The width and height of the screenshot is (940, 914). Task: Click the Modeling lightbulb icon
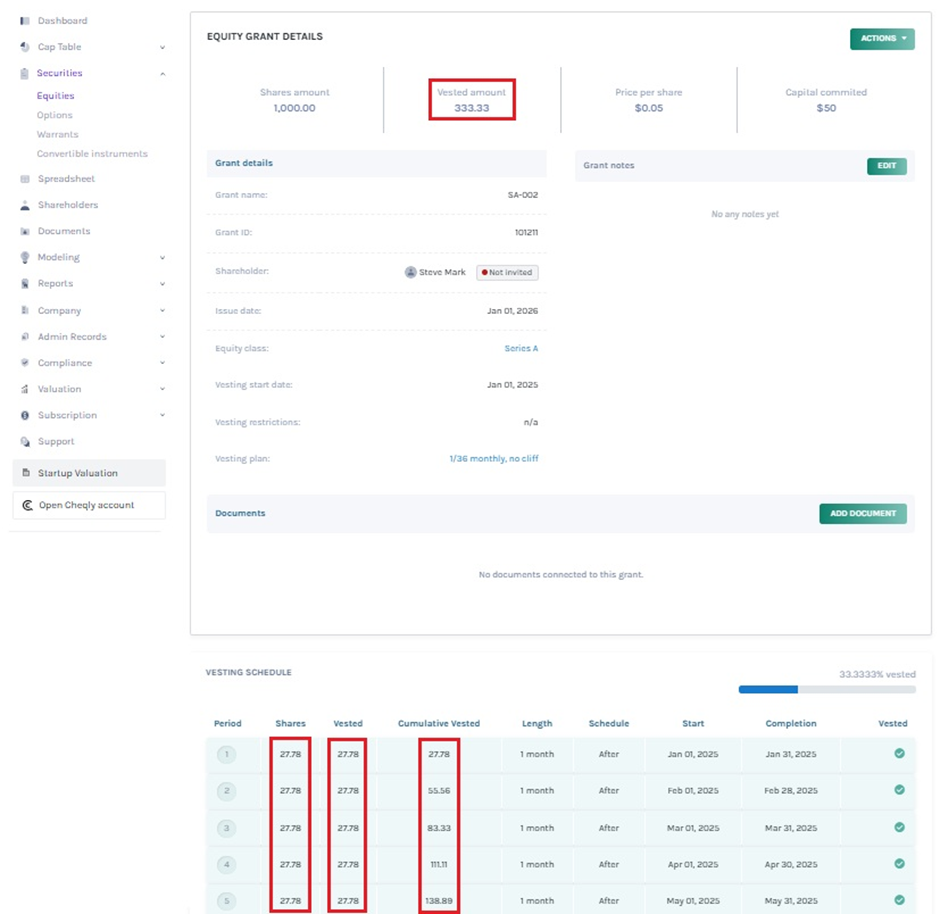(x=25, y=257)
